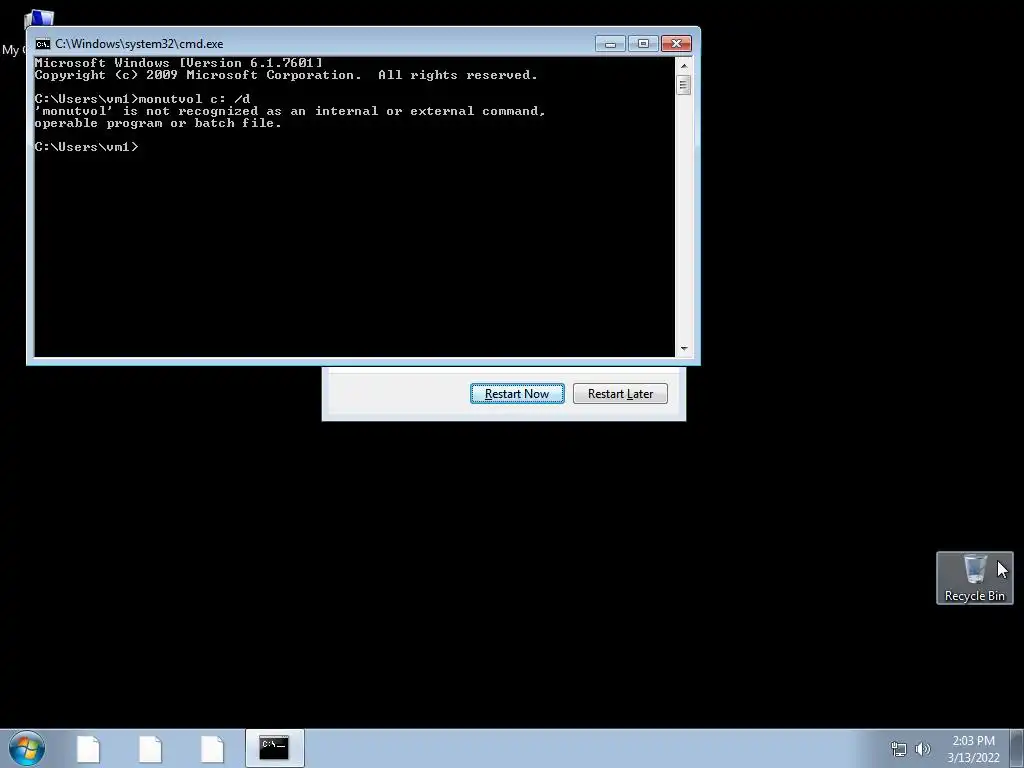Click the cmd scrollbar up arrow
This screenshot has height=768, width=1024.
(x=684, y=66)
